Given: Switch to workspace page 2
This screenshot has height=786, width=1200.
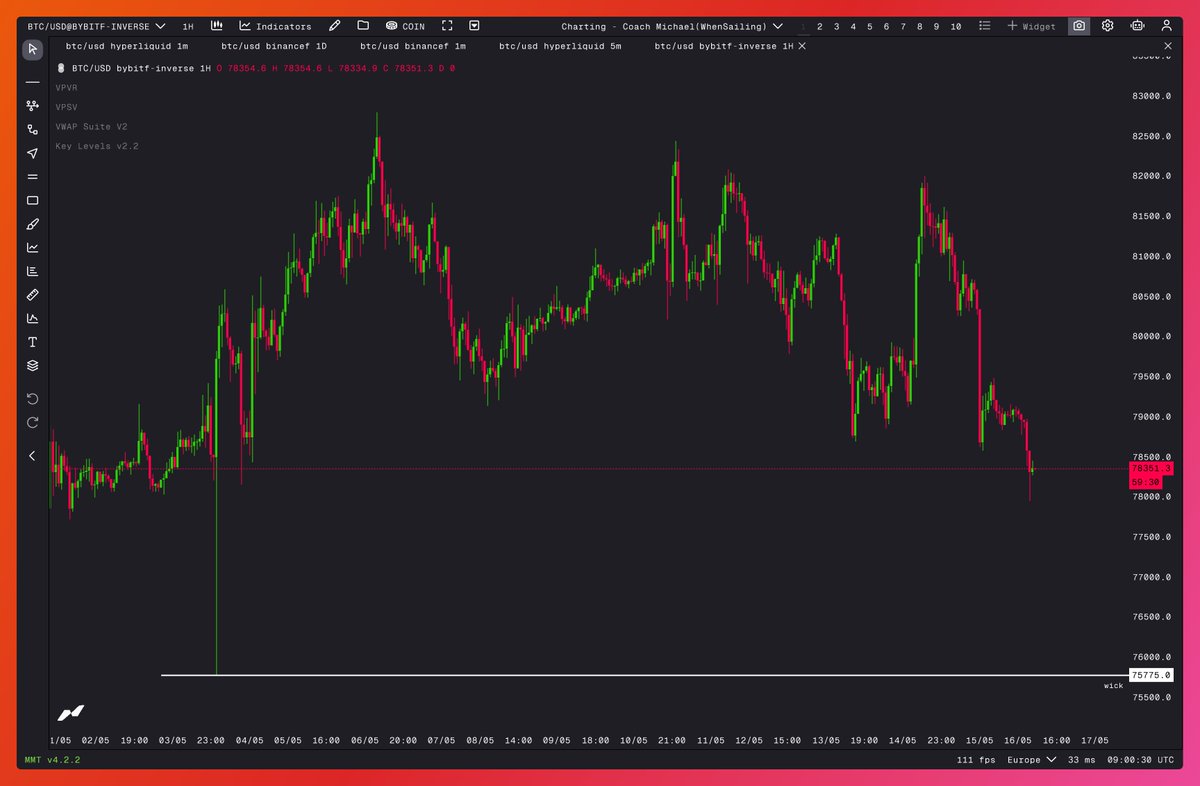Looking at the screenshot, I should point(820,26).
